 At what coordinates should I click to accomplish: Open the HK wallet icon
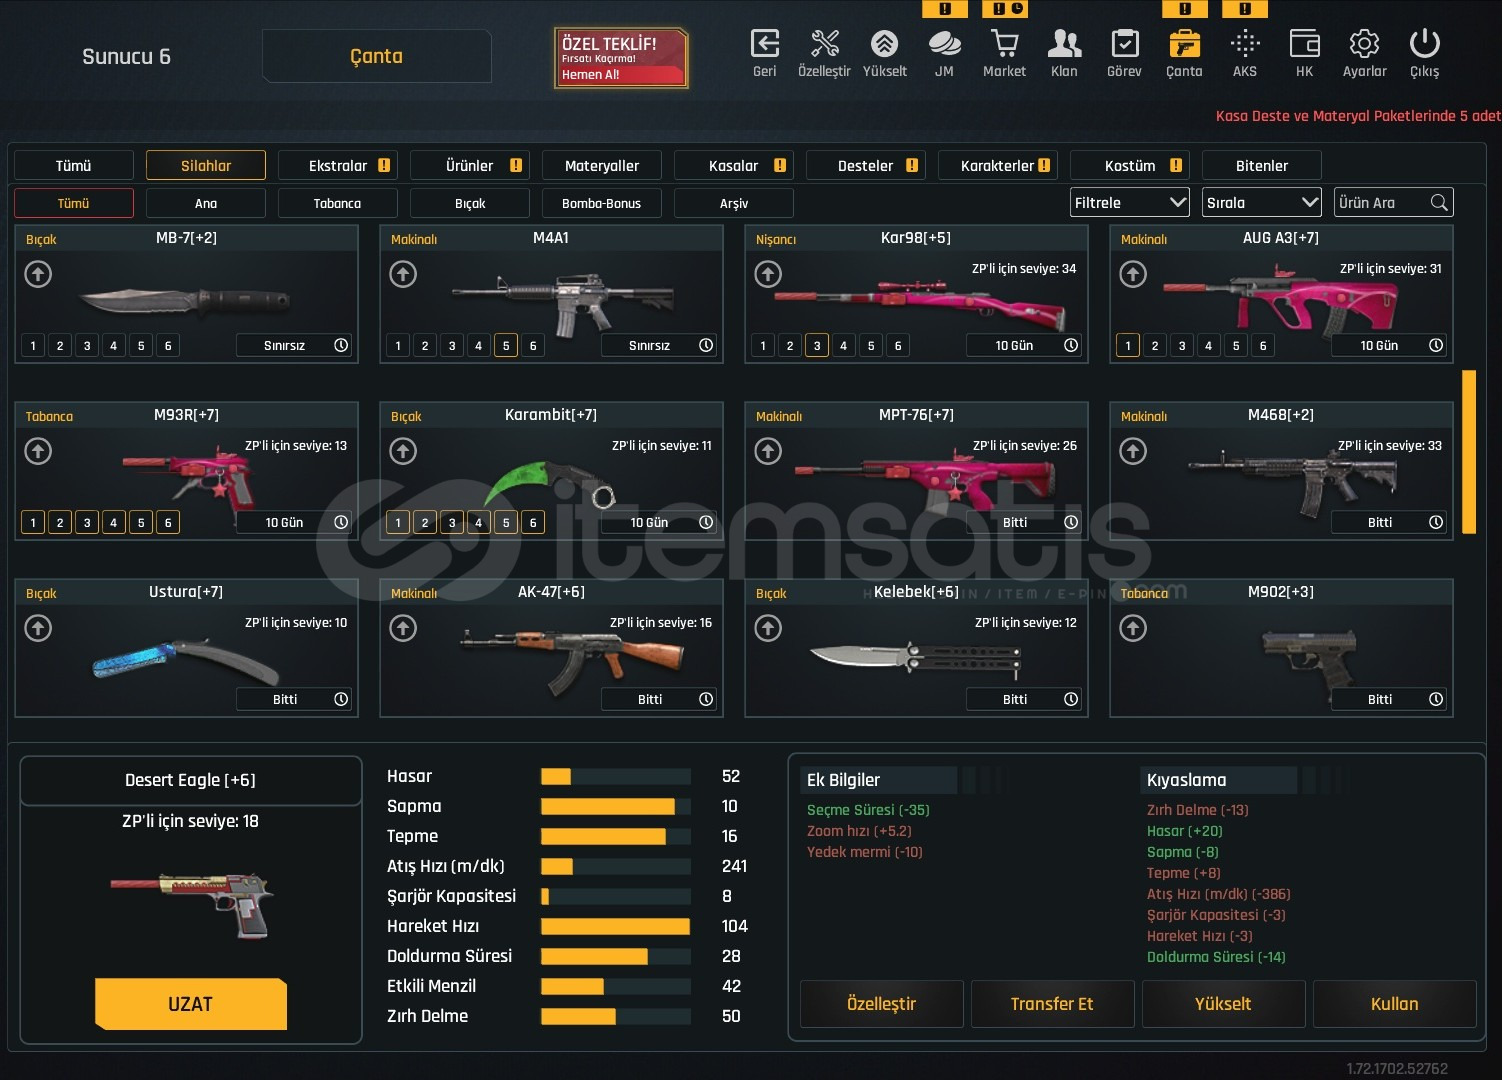[1304, 44]
